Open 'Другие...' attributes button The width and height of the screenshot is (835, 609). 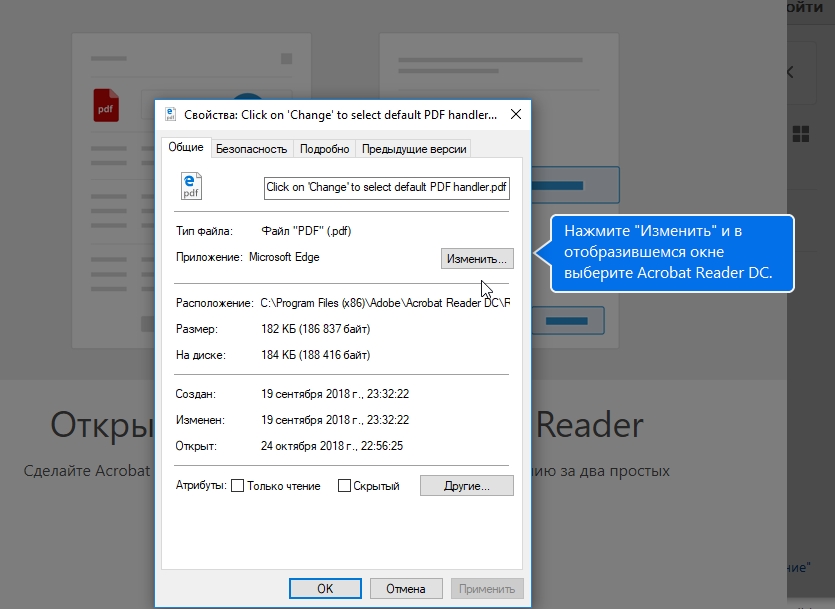click(466, 485)
